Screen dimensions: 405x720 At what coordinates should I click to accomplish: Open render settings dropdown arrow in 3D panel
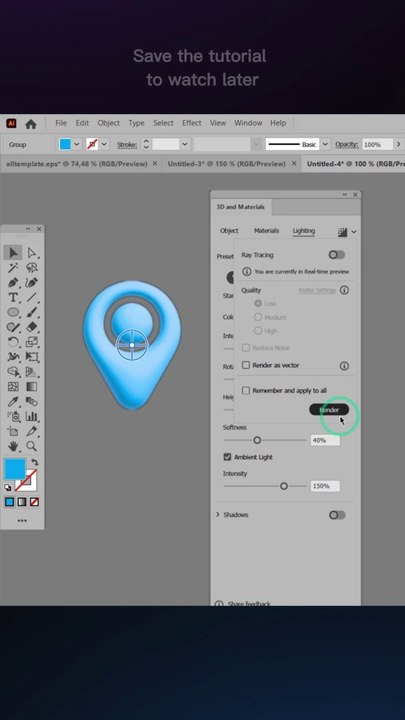click(x=354, y=232)
